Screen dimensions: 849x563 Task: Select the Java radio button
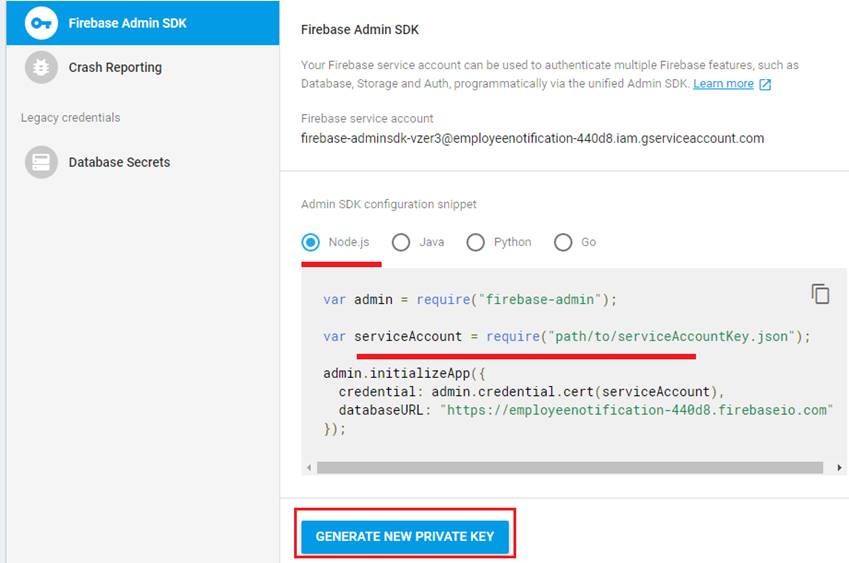(x=401, y=242)
